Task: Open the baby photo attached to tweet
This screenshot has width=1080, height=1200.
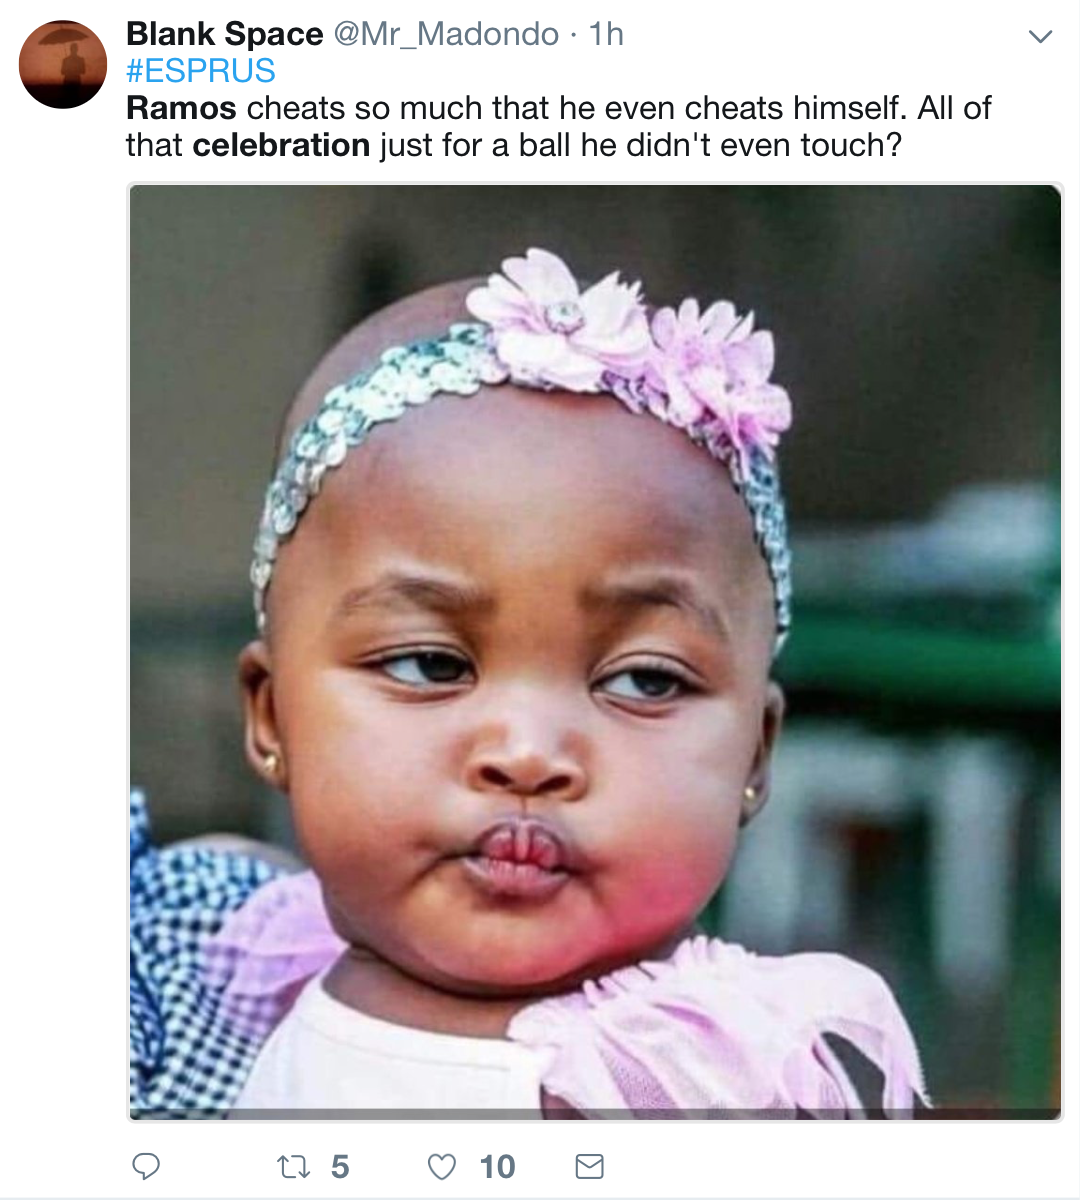Action: tap(595, 652)
